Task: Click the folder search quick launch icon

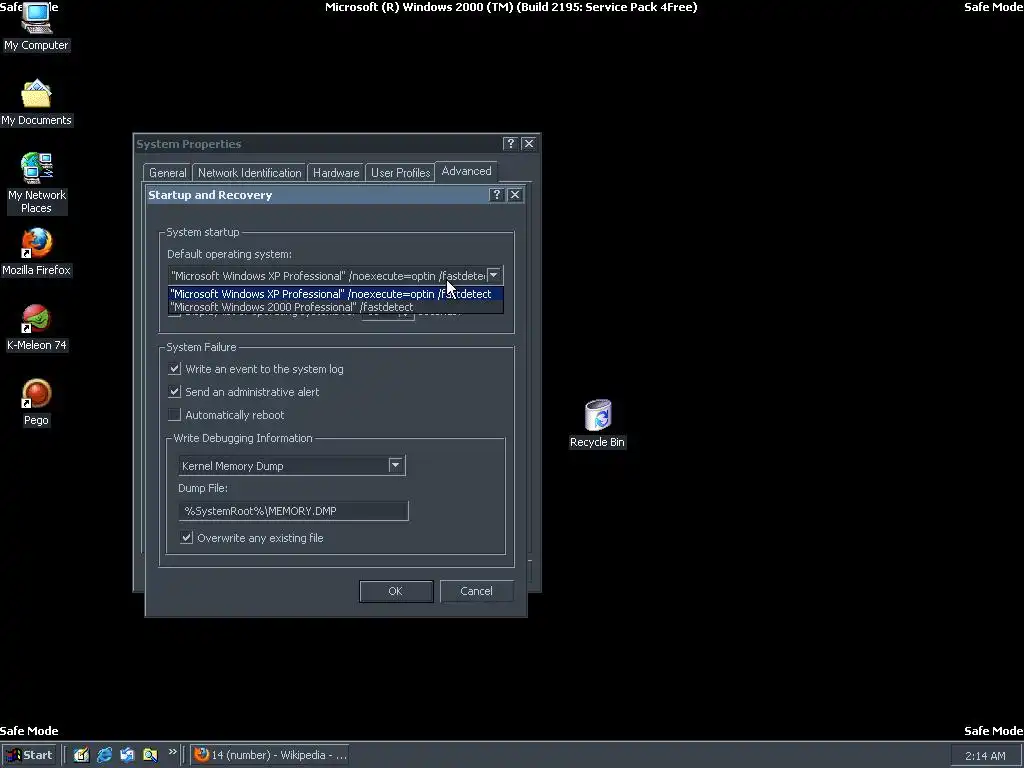Action: (150, 755)
